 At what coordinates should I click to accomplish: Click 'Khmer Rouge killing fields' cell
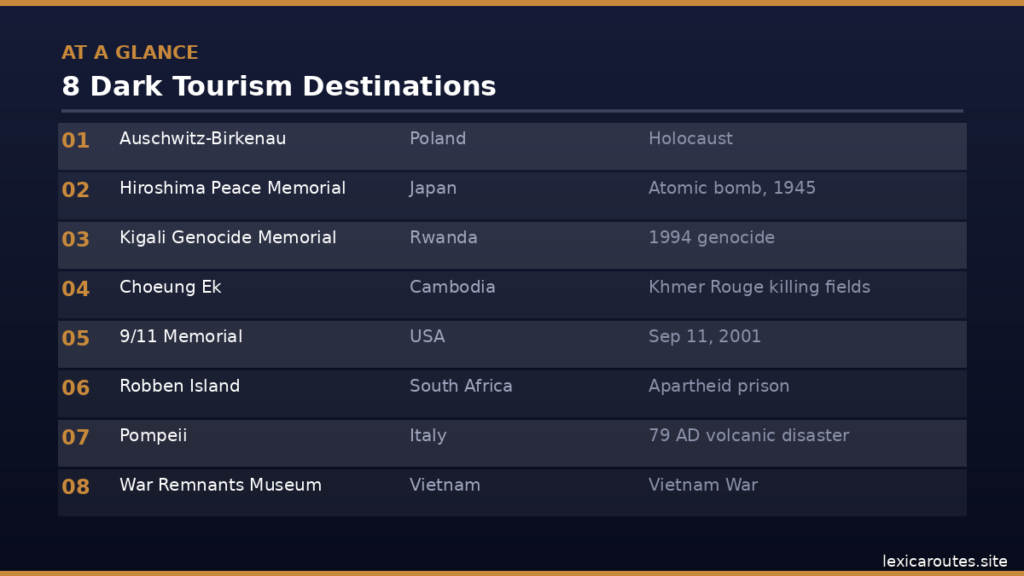coord(760,287)
